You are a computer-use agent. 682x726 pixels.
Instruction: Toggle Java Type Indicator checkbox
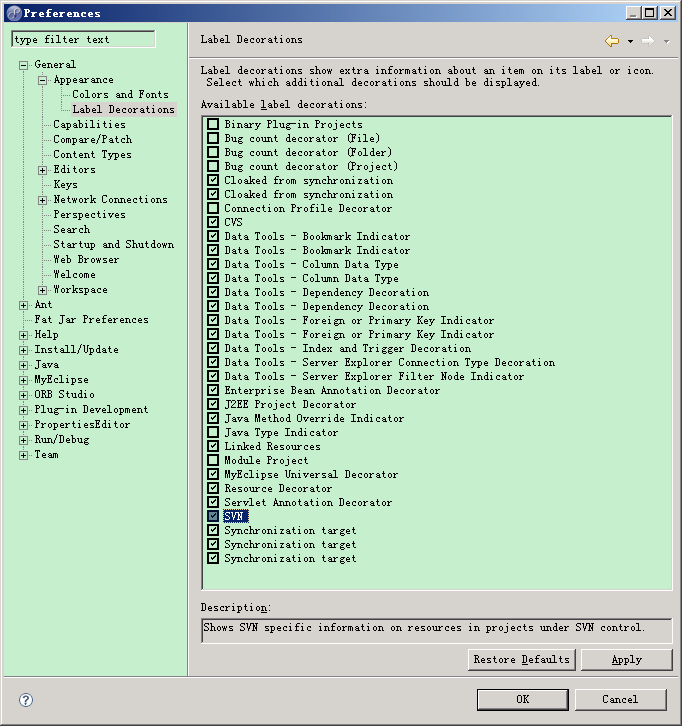[x=213, y=432]
